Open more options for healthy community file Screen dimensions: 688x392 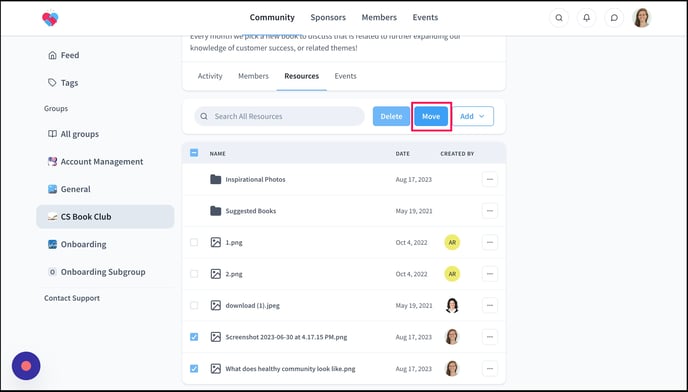point(490,368)
